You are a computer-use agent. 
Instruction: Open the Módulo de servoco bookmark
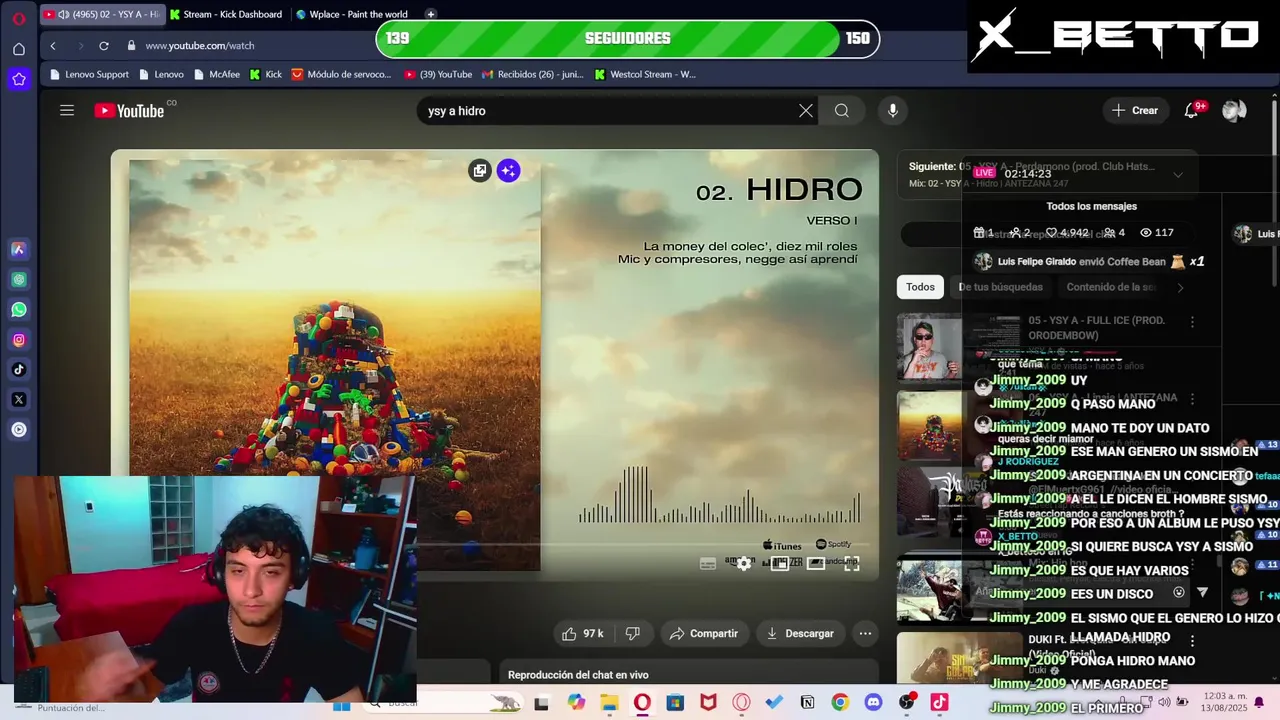(341, 74)
